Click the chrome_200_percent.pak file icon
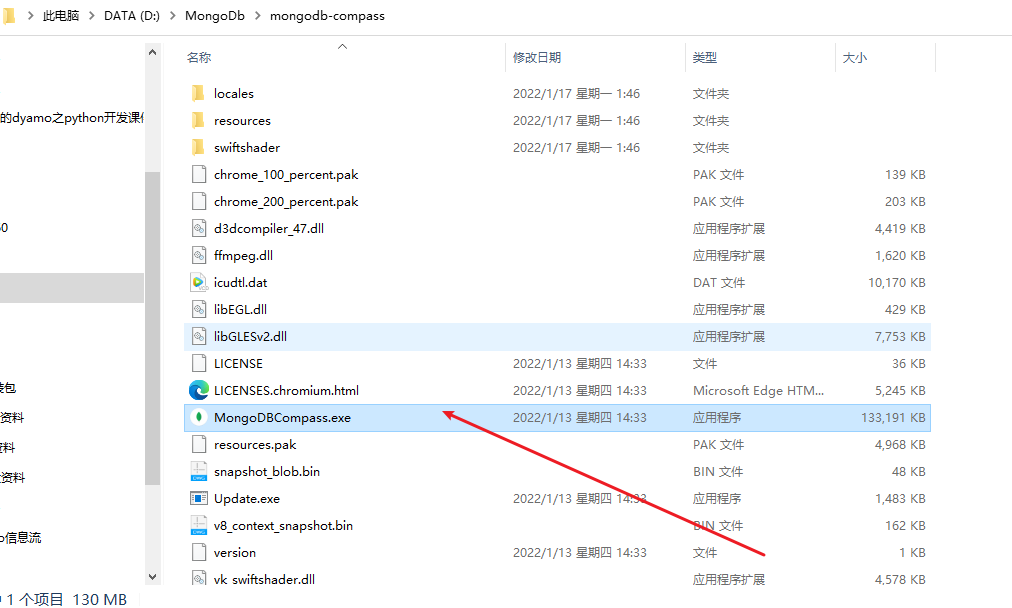 coord(199,202)
